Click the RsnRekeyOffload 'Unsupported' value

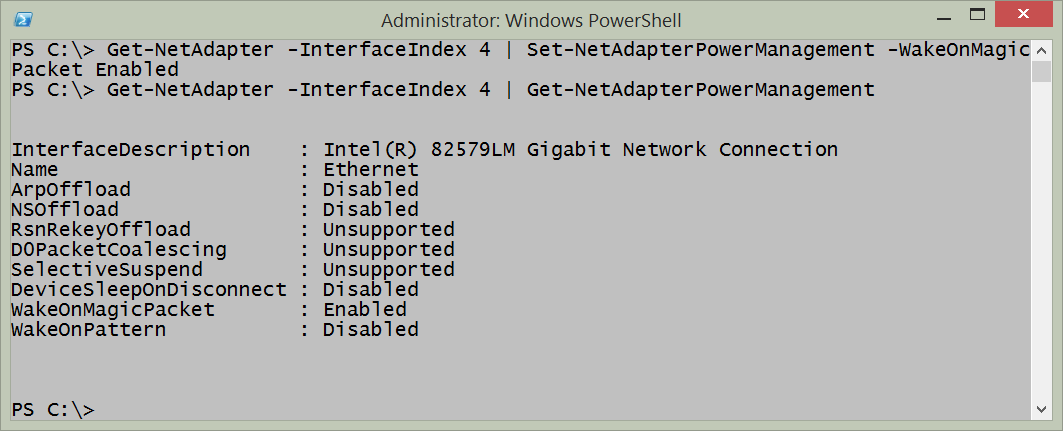pyautogui.click(x=389, y=230)
